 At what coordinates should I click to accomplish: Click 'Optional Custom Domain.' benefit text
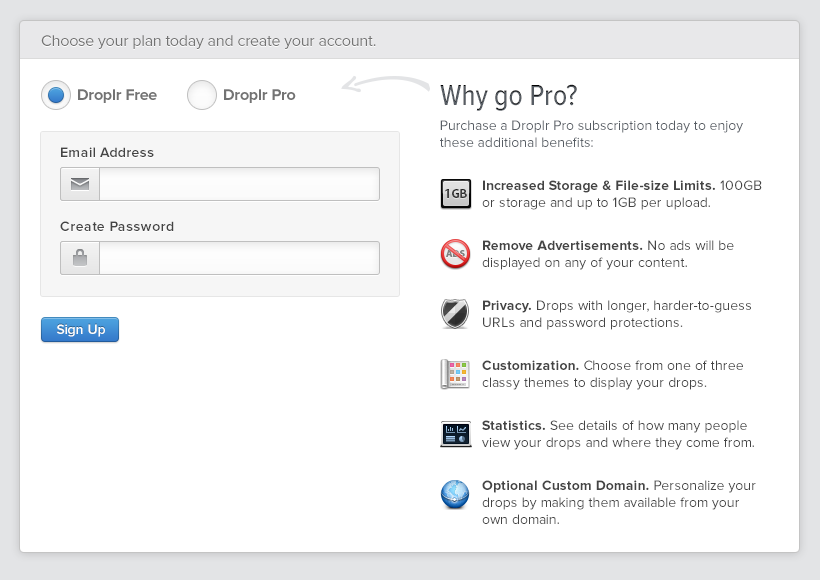[x=565, y=486]
